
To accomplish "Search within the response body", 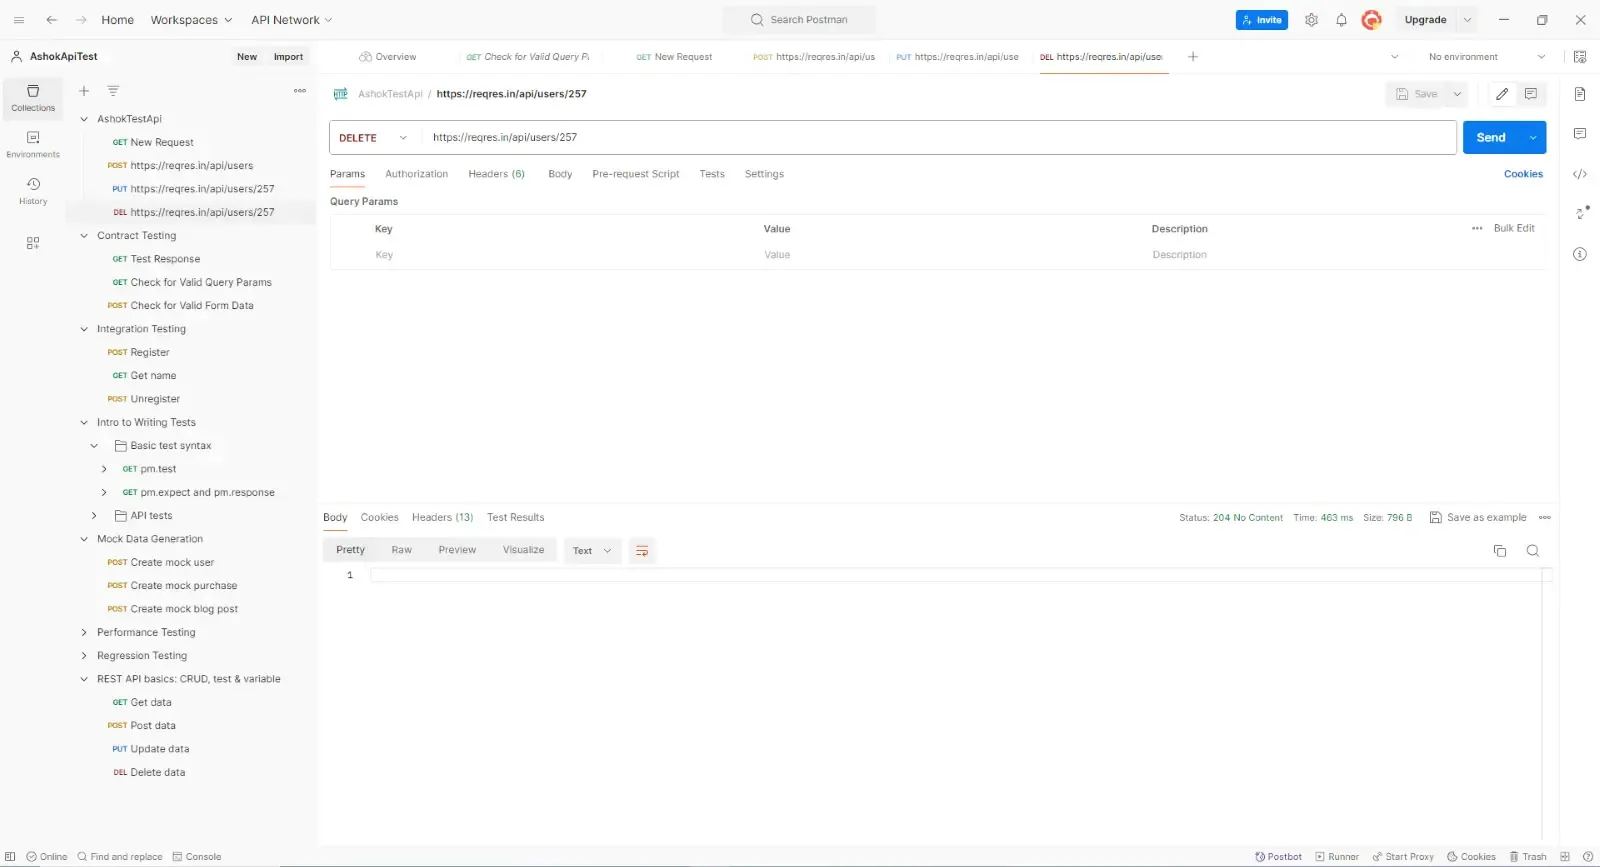I will pyautogui.click(x=1532, y=551).
